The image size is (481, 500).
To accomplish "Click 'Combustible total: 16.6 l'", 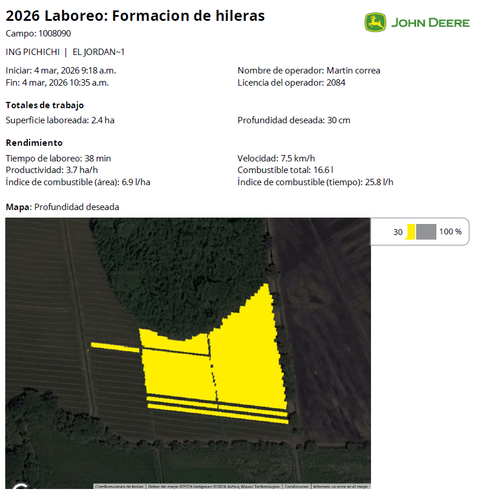I will [285, 170].
